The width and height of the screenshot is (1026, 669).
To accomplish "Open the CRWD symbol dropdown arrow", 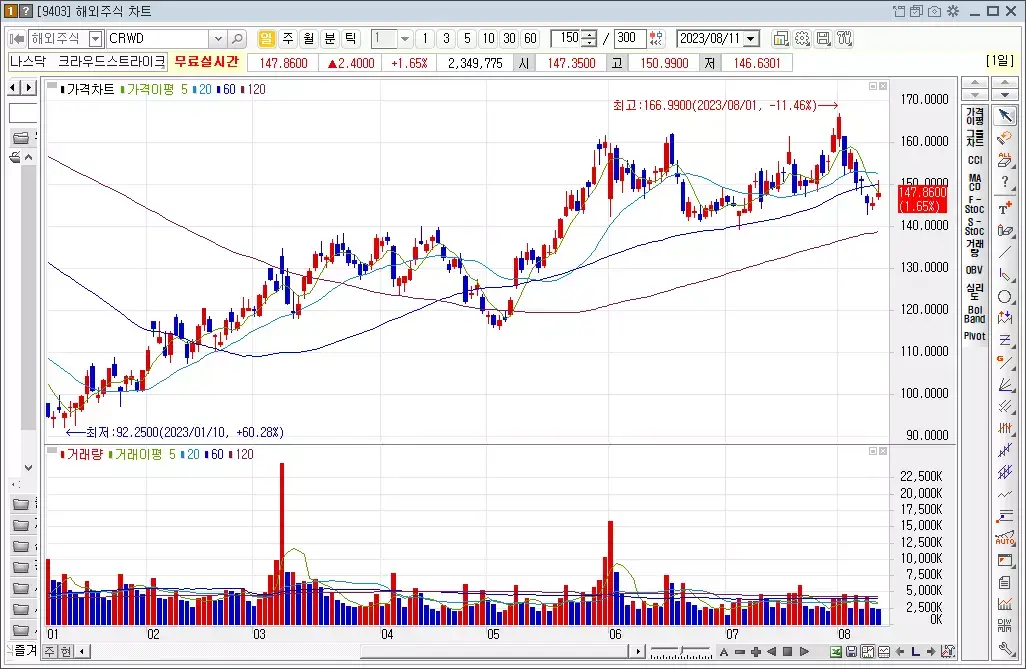I will tap(219, 39).
